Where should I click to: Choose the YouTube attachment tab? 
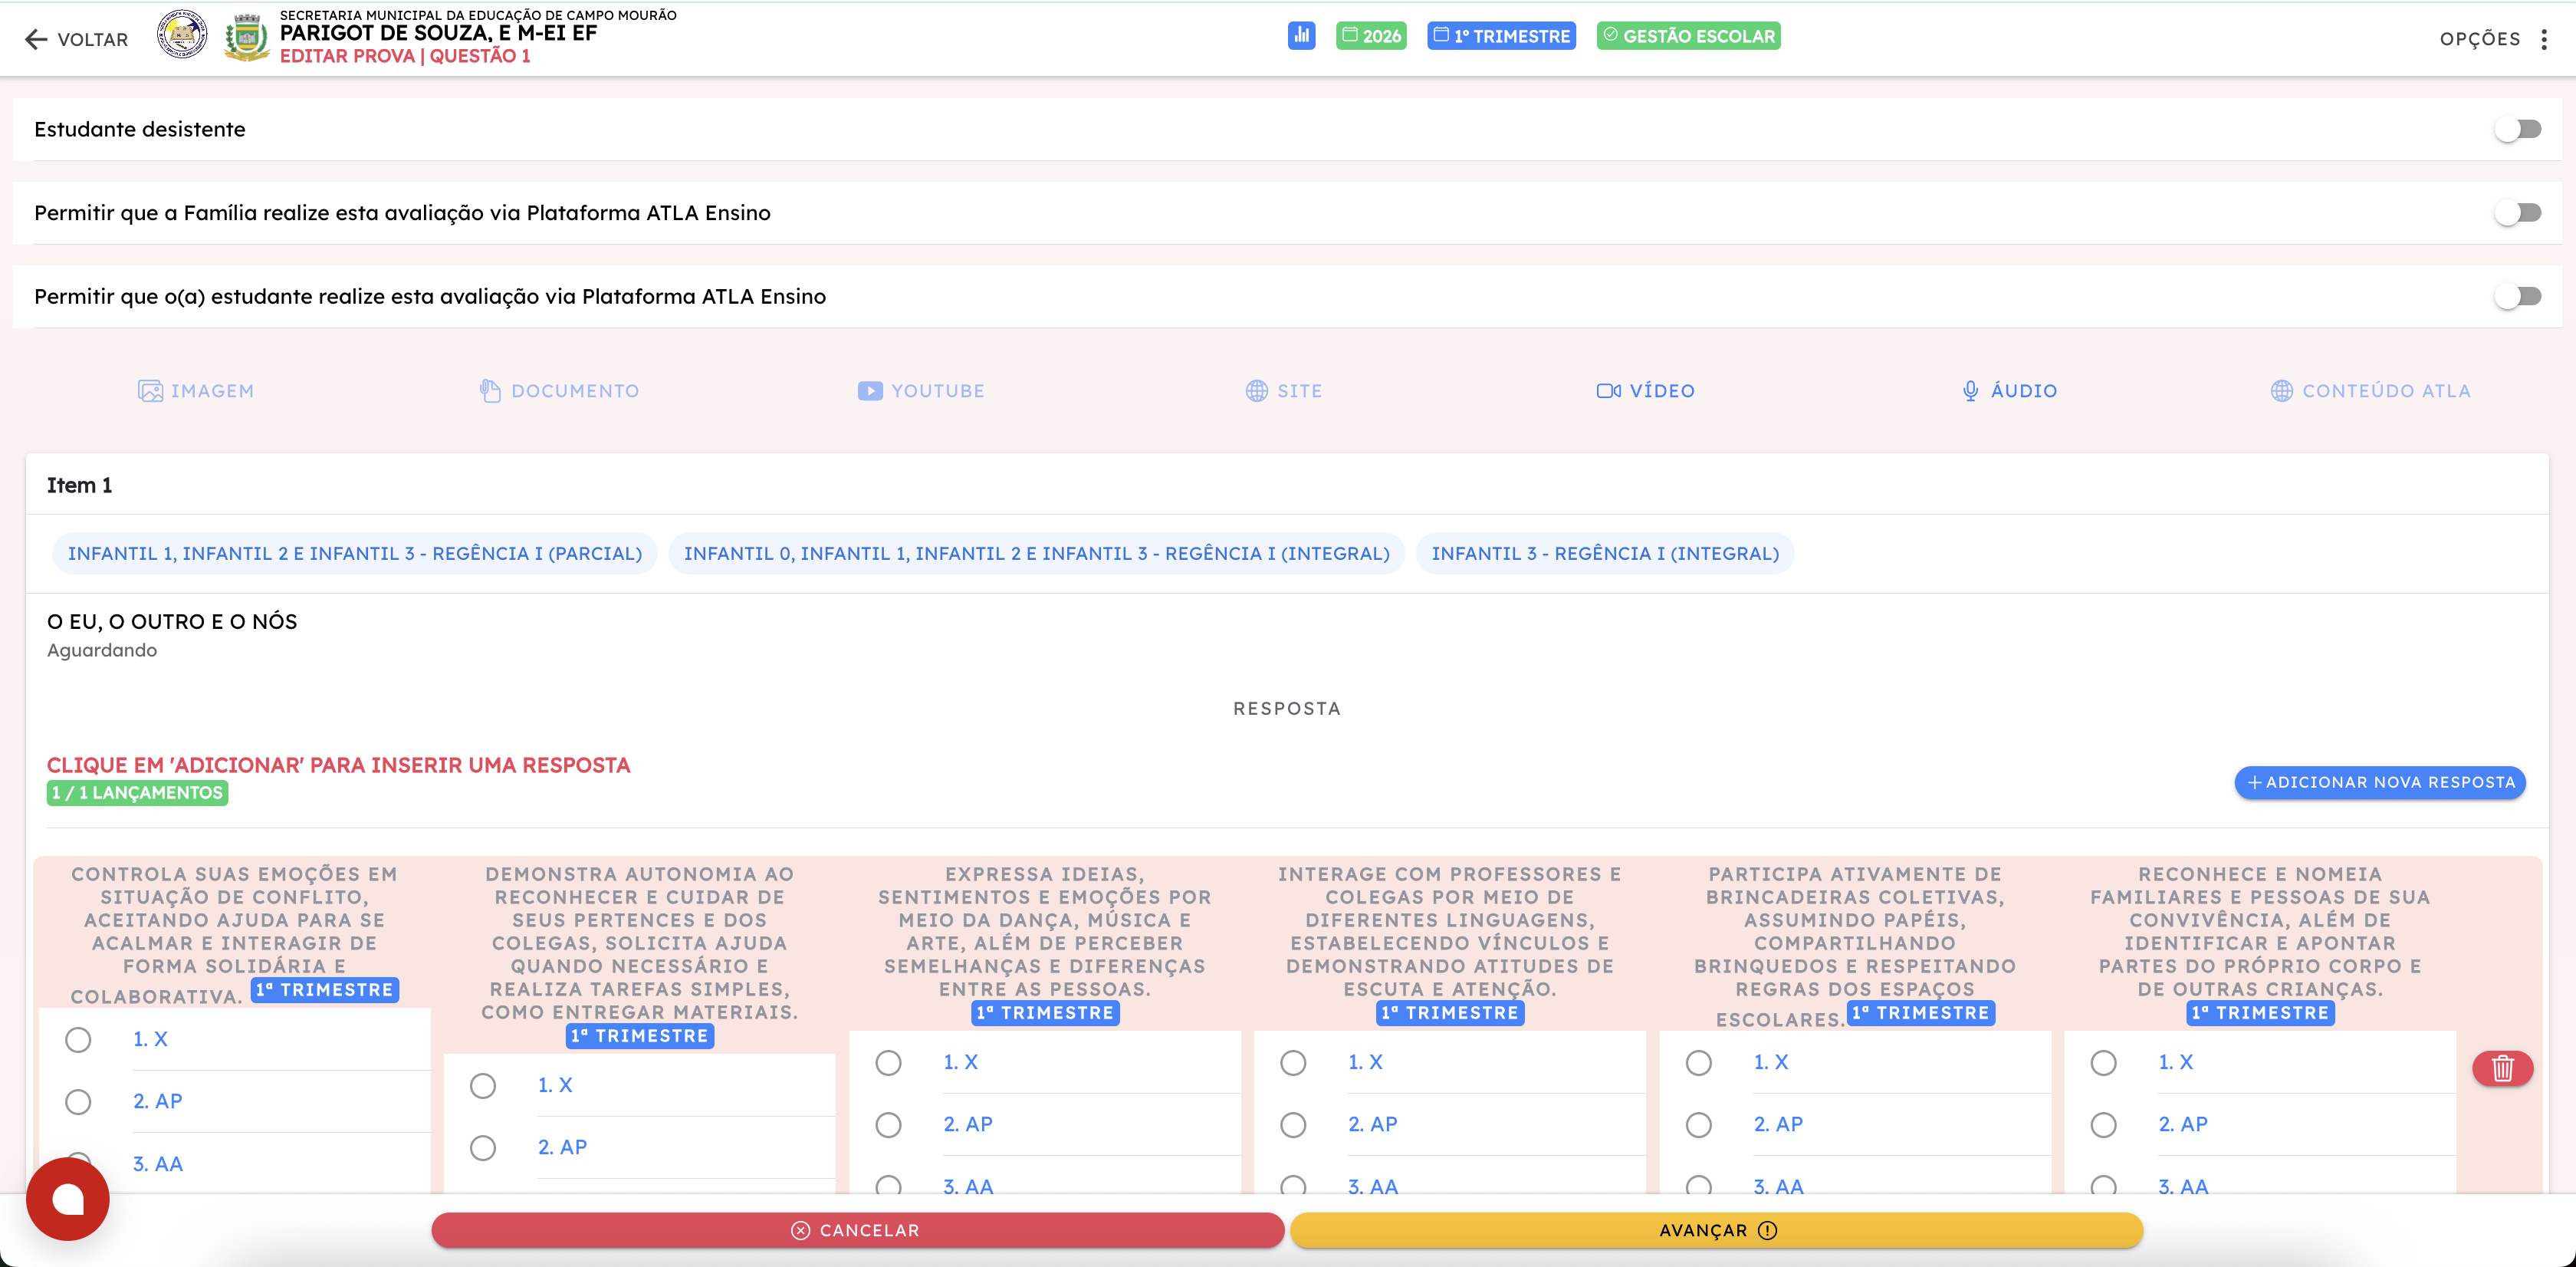(x=921, y=391)
